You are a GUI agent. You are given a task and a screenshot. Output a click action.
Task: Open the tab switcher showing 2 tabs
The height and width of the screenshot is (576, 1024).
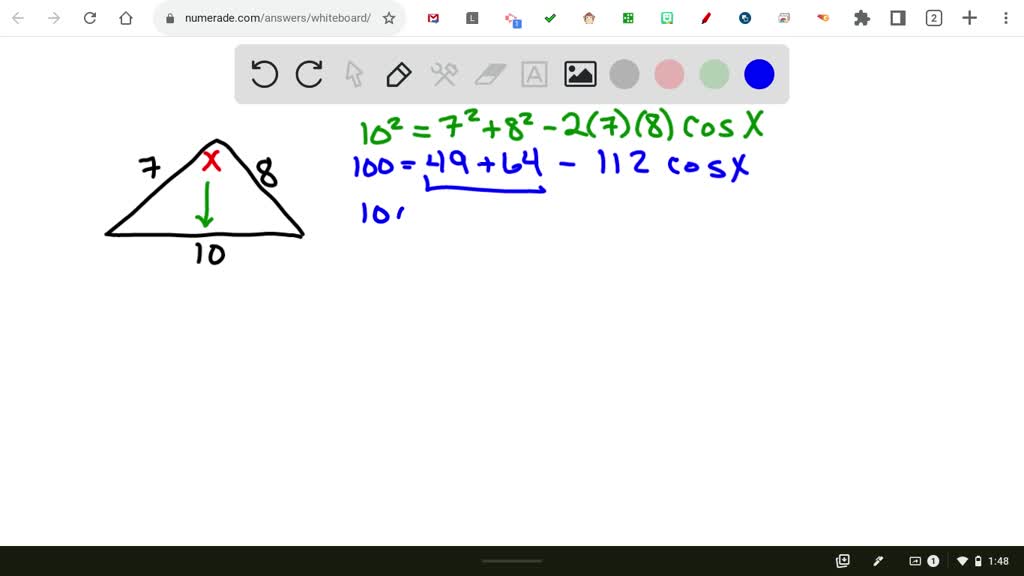933,17
